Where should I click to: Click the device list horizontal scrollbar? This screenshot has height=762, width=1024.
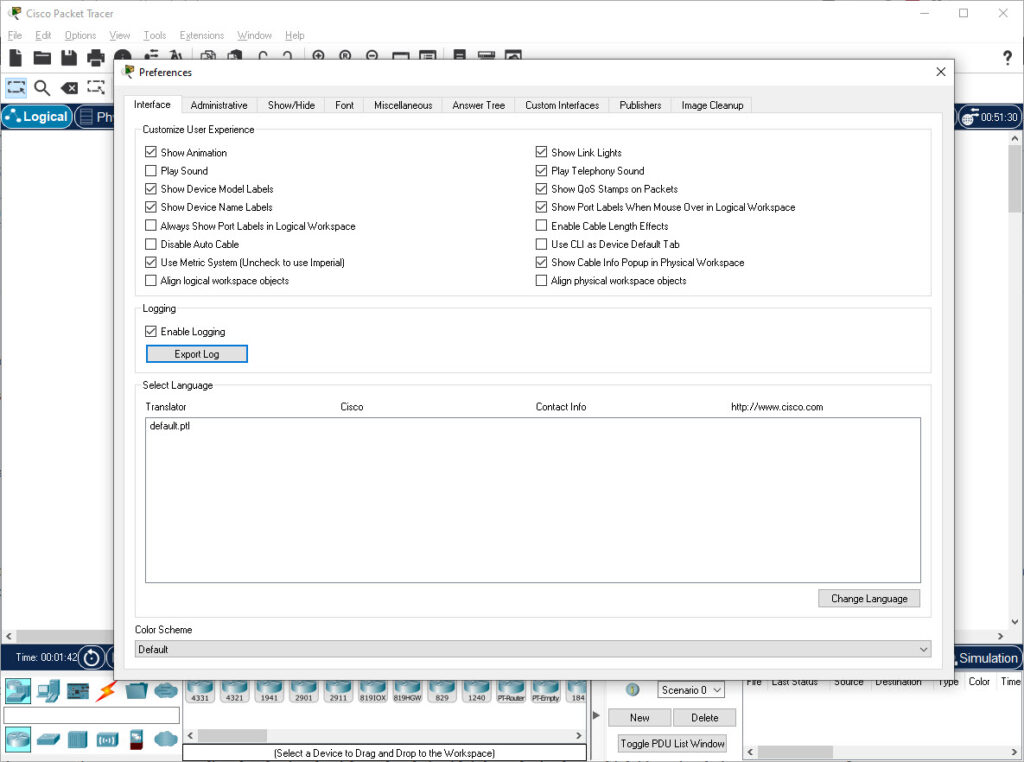pos(384,735)
